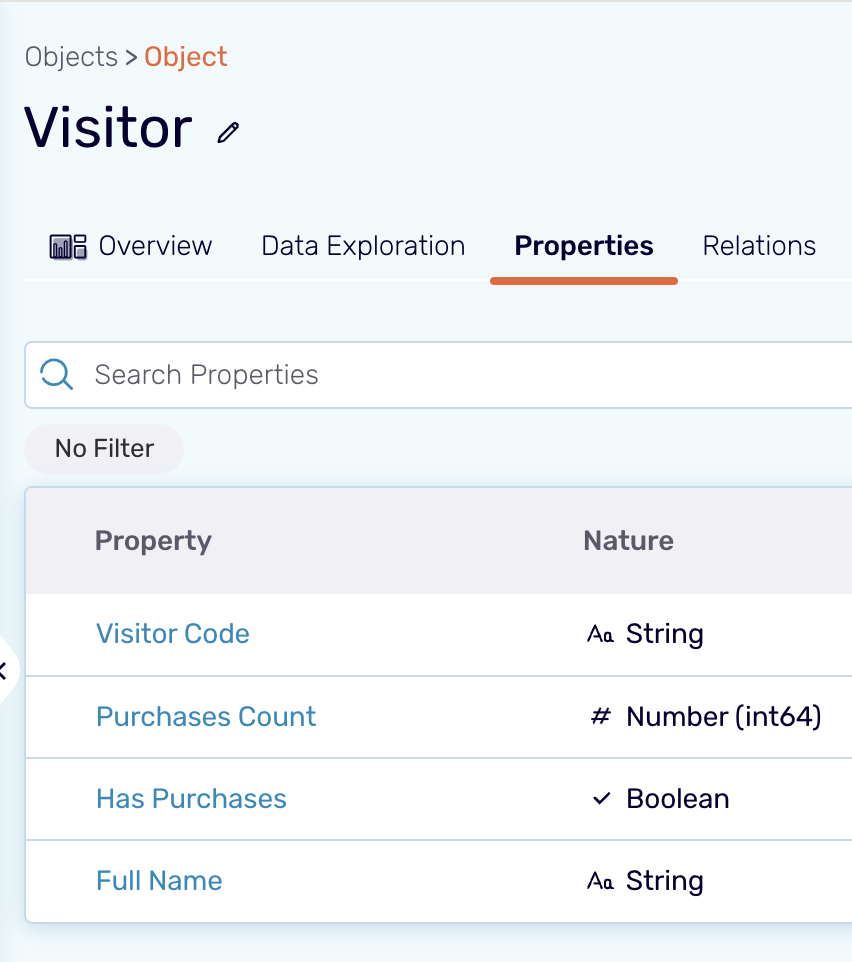Open the Full Name property
Image resolution: width=852 pixels, height=962 pixels.
[159, 881]
